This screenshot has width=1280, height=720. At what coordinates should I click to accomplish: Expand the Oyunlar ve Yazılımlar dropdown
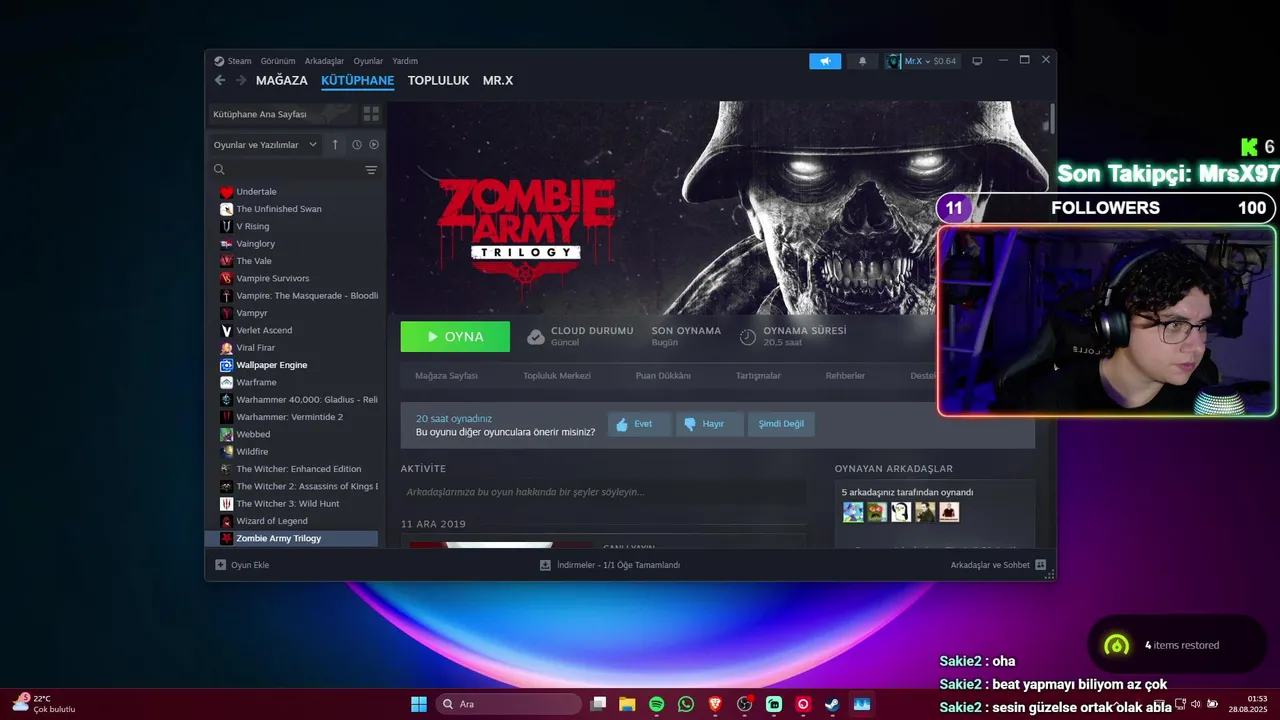265,145
